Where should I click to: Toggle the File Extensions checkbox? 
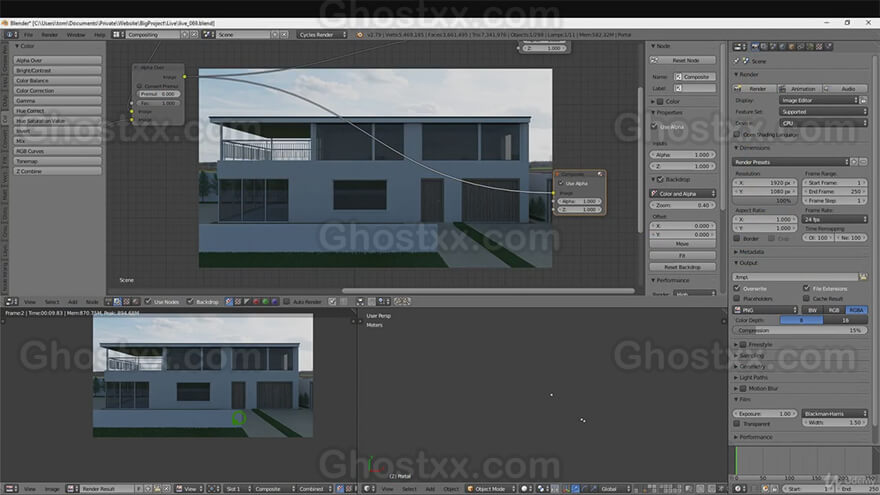coord(806,288)
